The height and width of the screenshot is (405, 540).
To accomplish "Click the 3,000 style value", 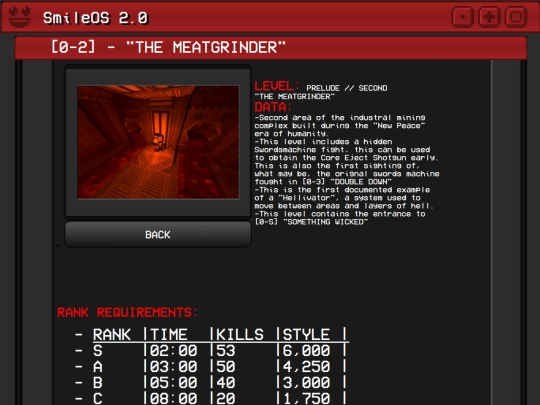I will (306, 382).
